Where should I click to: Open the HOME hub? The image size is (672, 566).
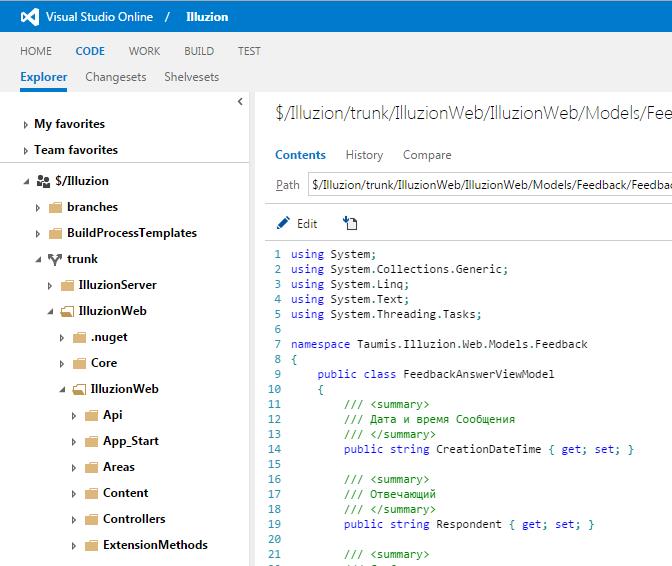36,51
